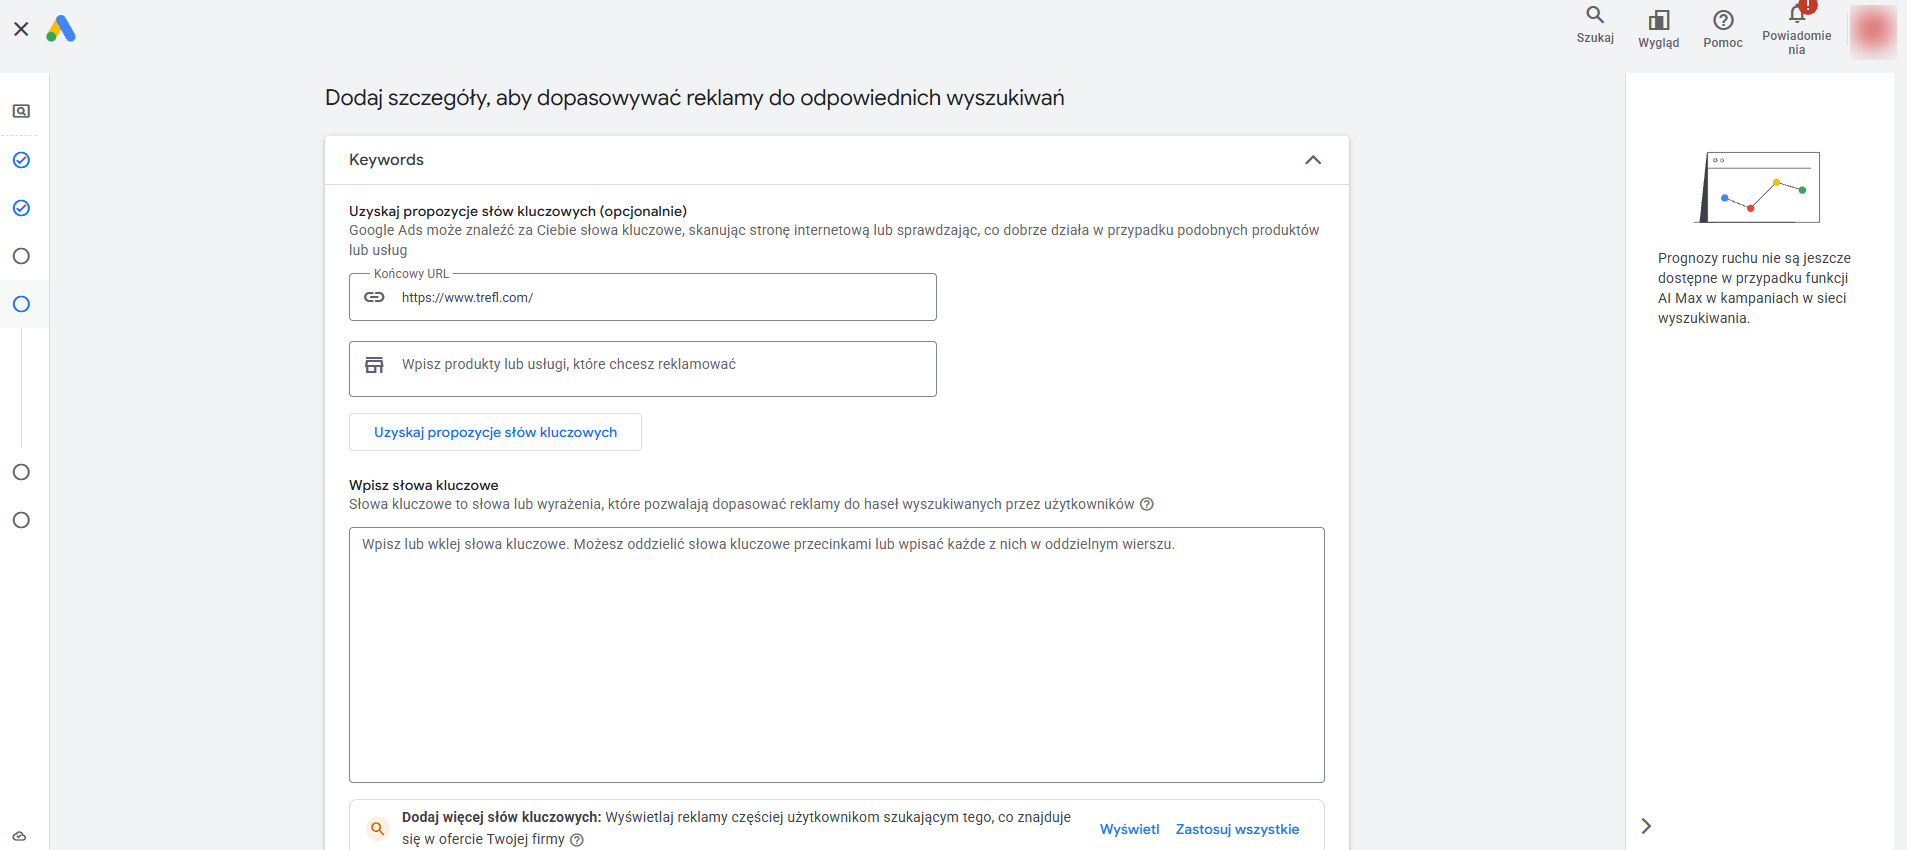Focus the keywords text area
Image resolution: width=1907 pixels, height=850 pixels.
tap(837, 655)
